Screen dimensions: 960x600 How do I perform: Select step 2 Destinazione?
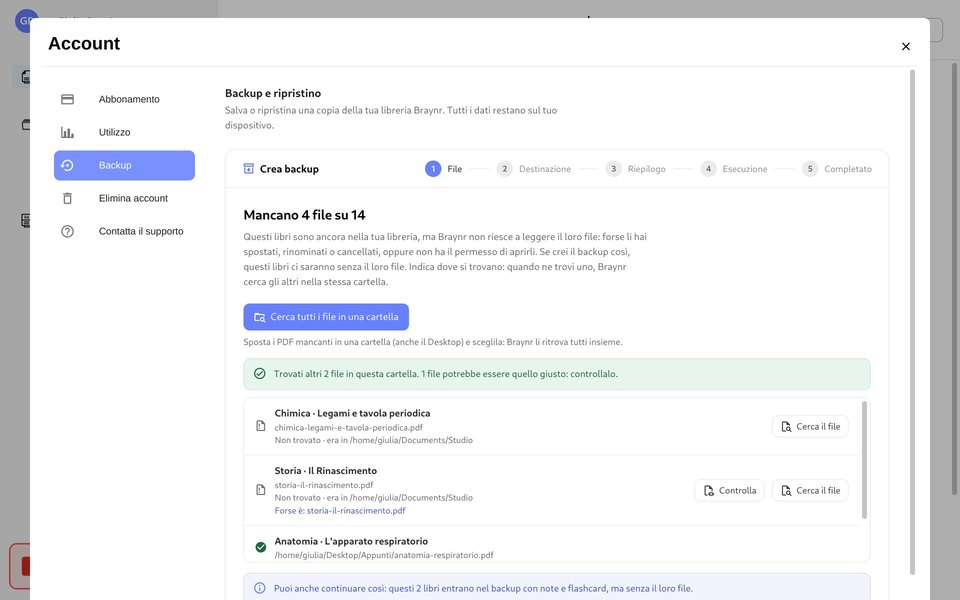pyautogui.click(x=534, y=169)
